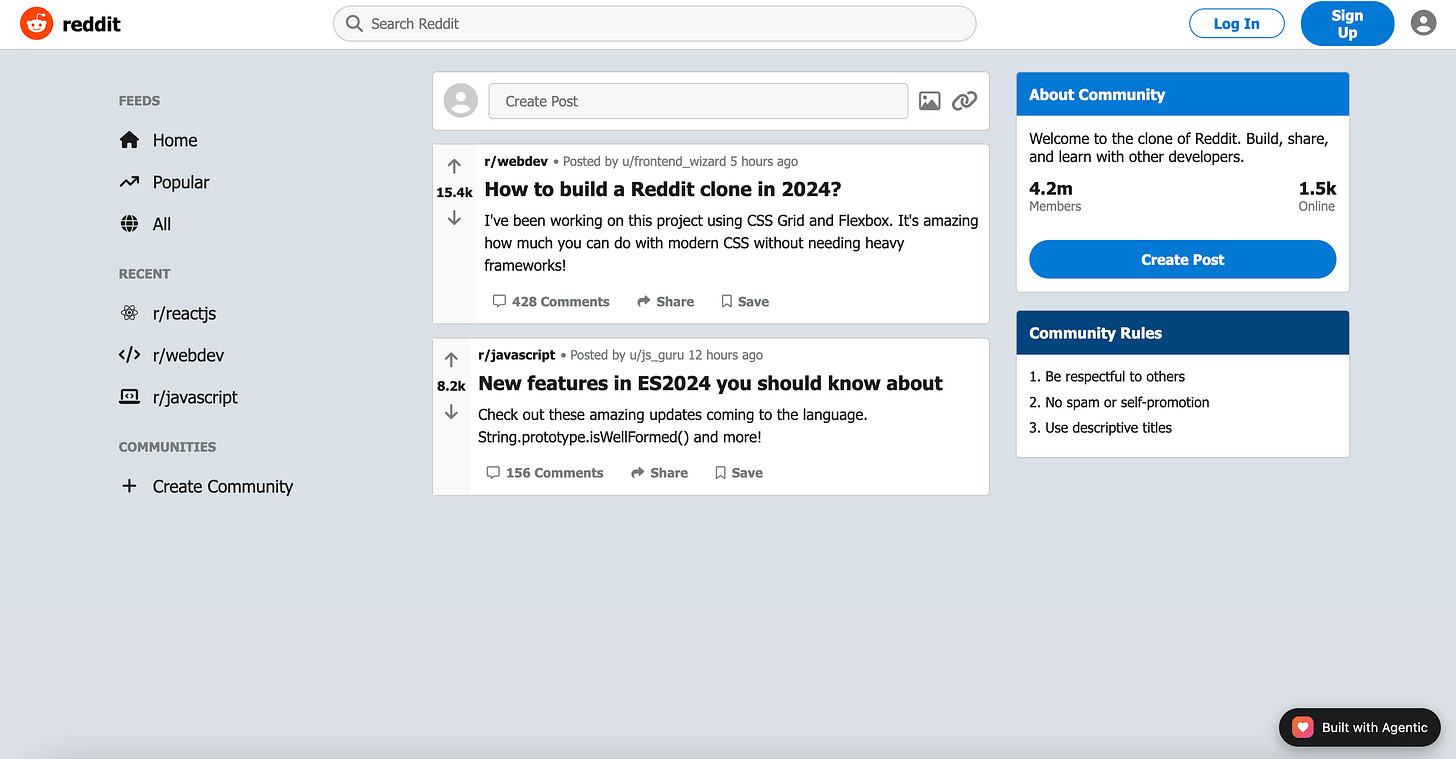
Task: Click the image upload icon beside Create Post
Action: (930, 101)
